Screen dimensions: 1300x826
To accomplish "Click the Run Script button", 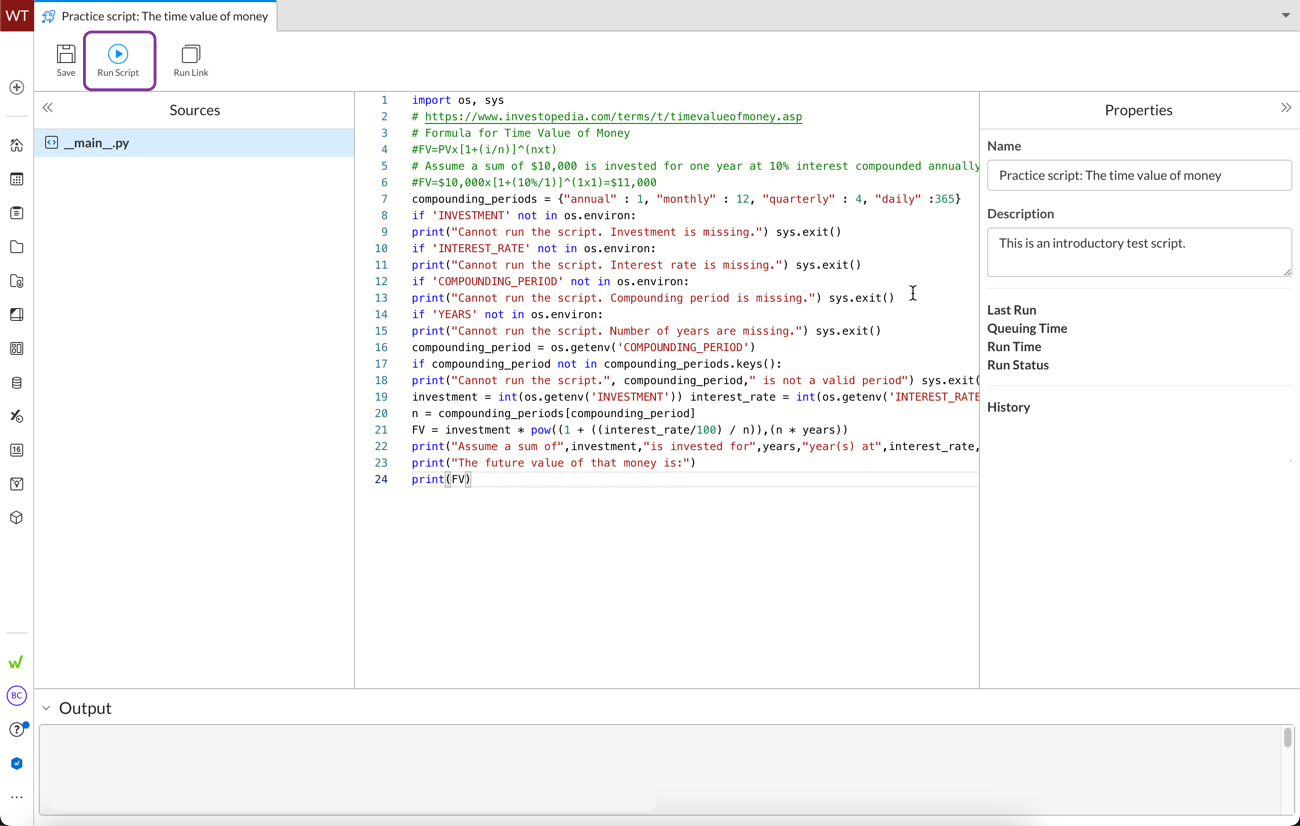I will [x=118, y=60].
